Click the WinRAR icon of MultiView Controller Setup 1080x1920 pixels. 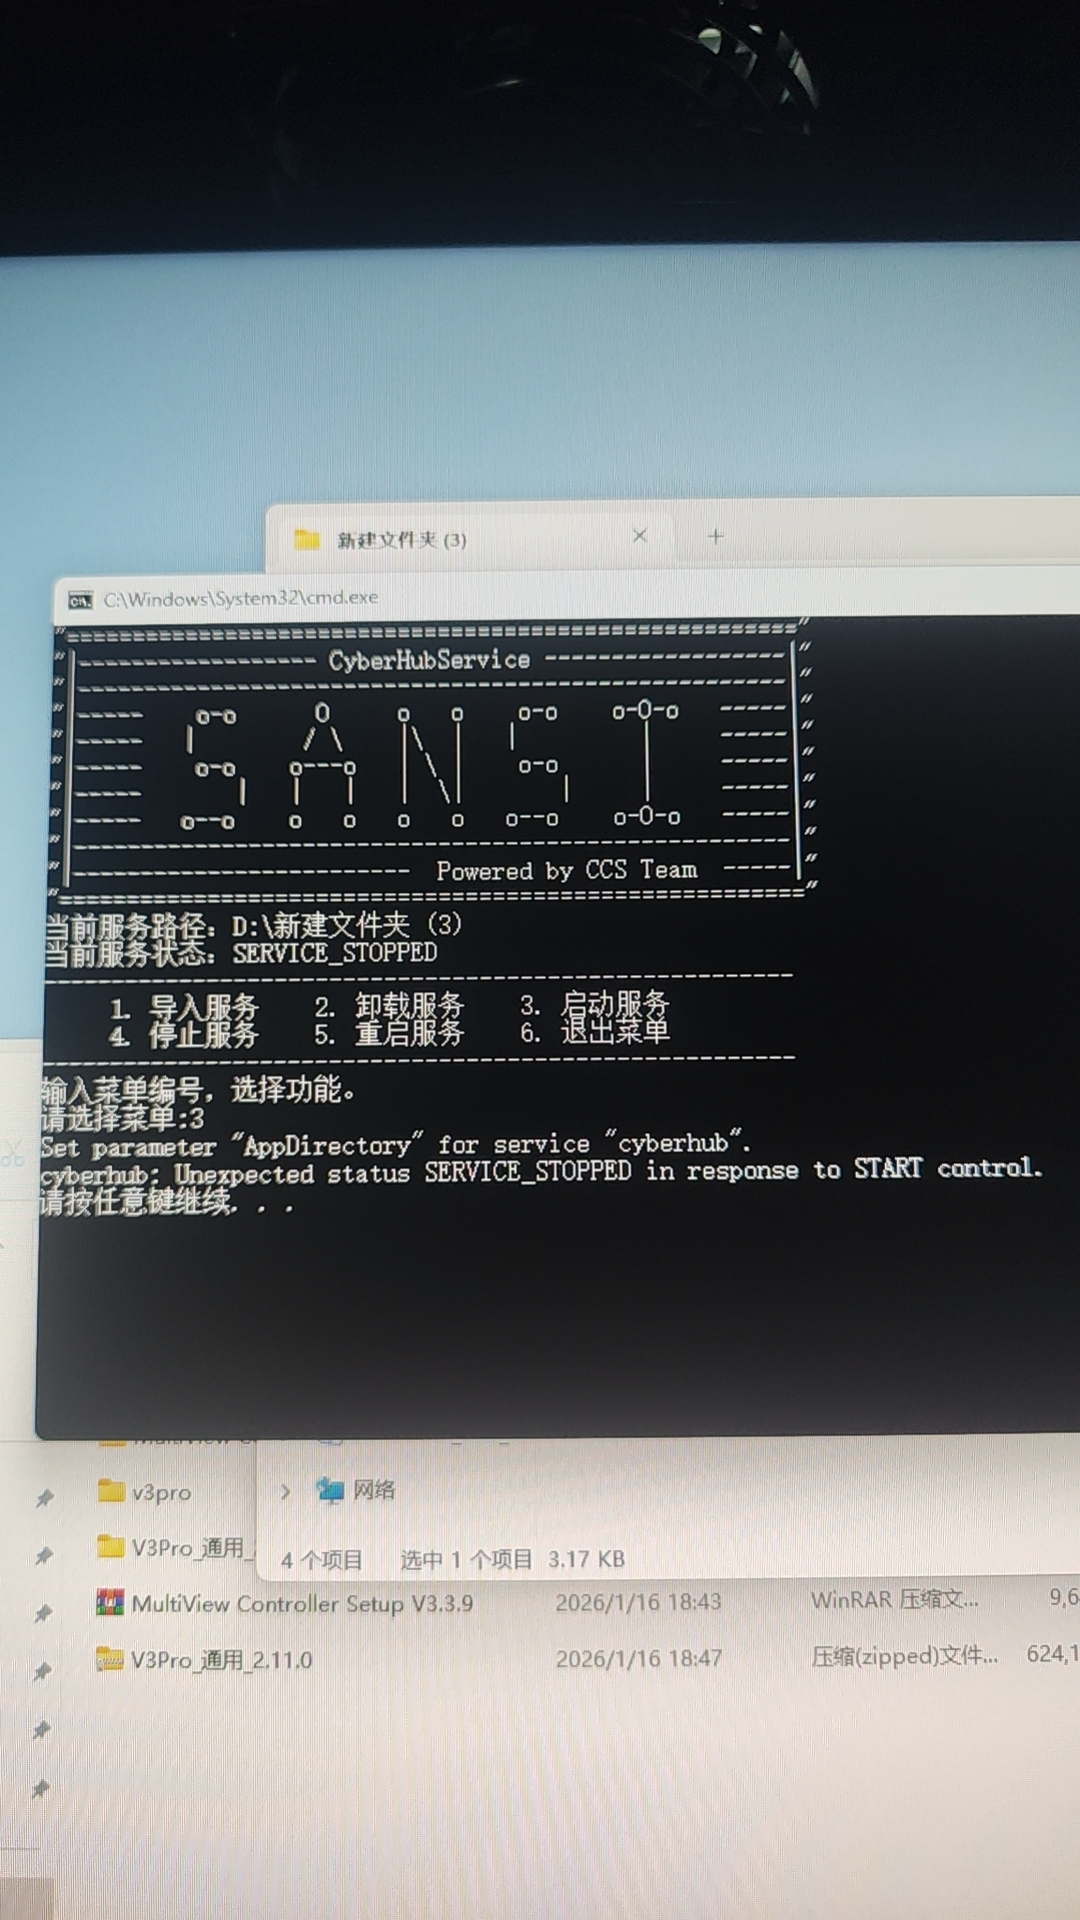pyautogui.click(x=109, y=1603)
